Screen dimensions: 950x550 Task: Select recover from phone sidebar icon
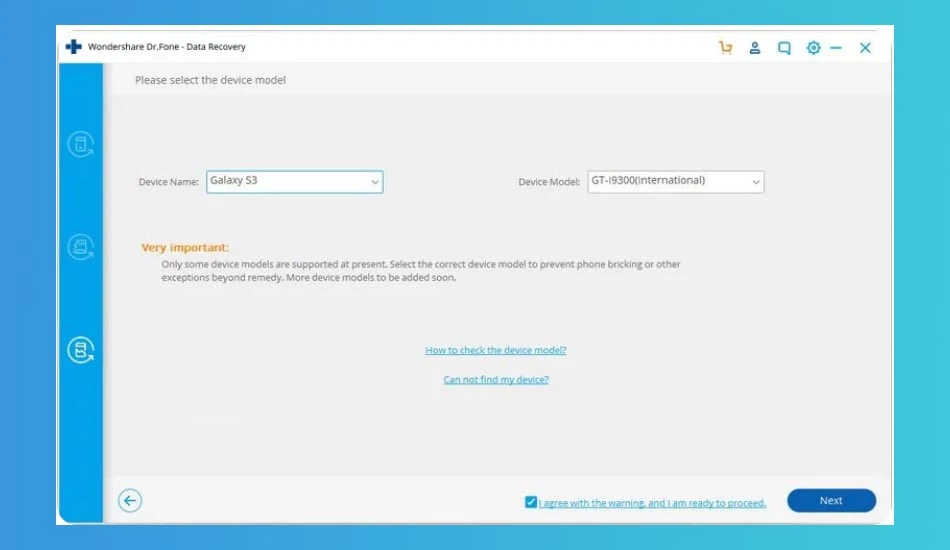[x=81, y=144]
